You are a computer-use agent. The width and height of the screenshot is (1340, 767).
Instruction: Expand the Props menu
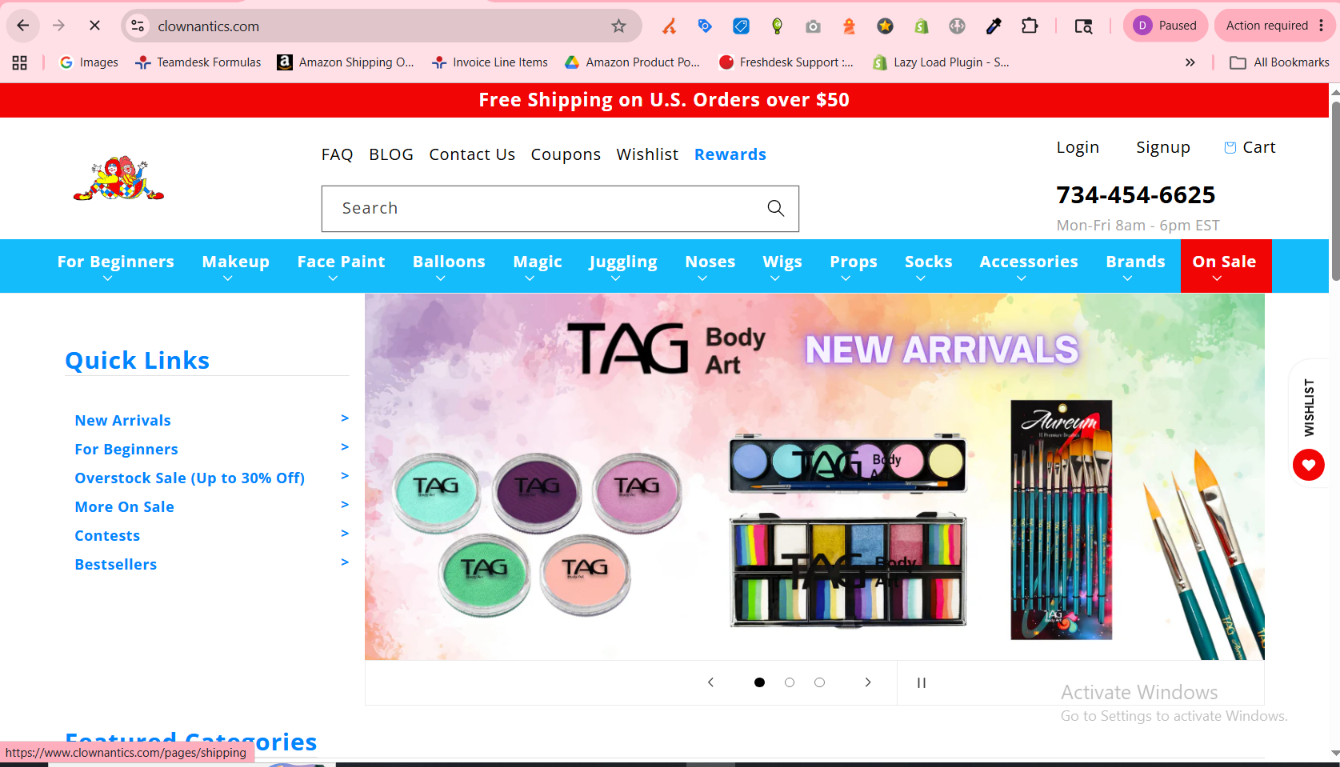click(x=854, y=266)
